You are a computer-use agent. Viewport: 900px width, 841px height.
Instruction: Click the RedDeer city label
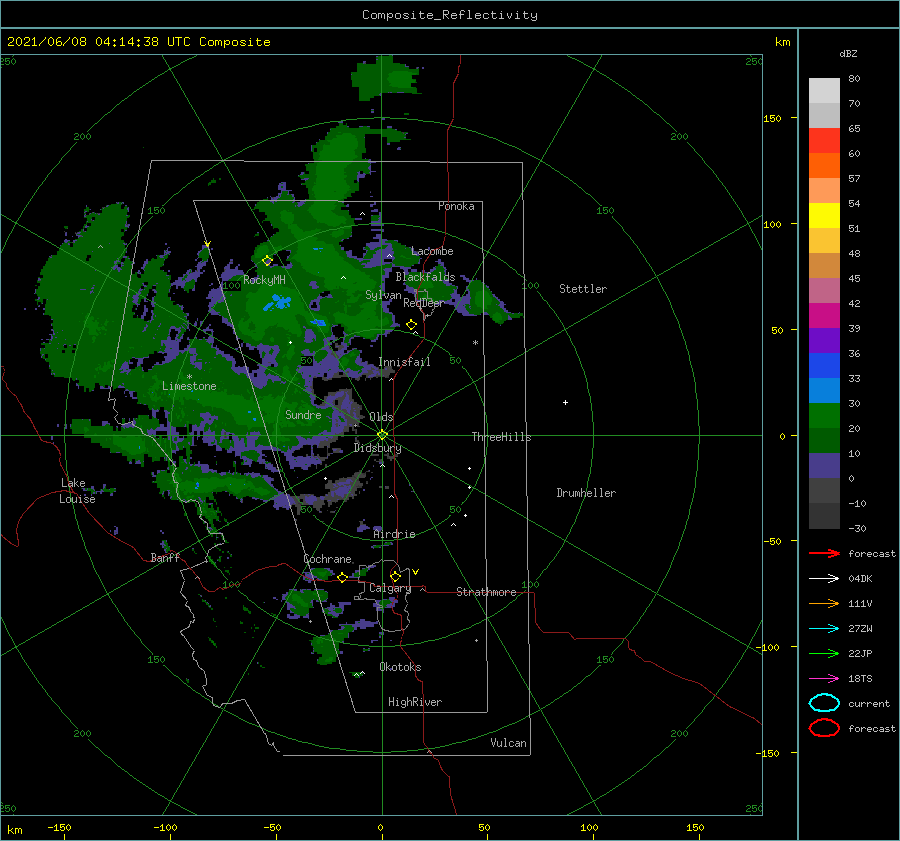pyautogui.click(x=424, y=303)
